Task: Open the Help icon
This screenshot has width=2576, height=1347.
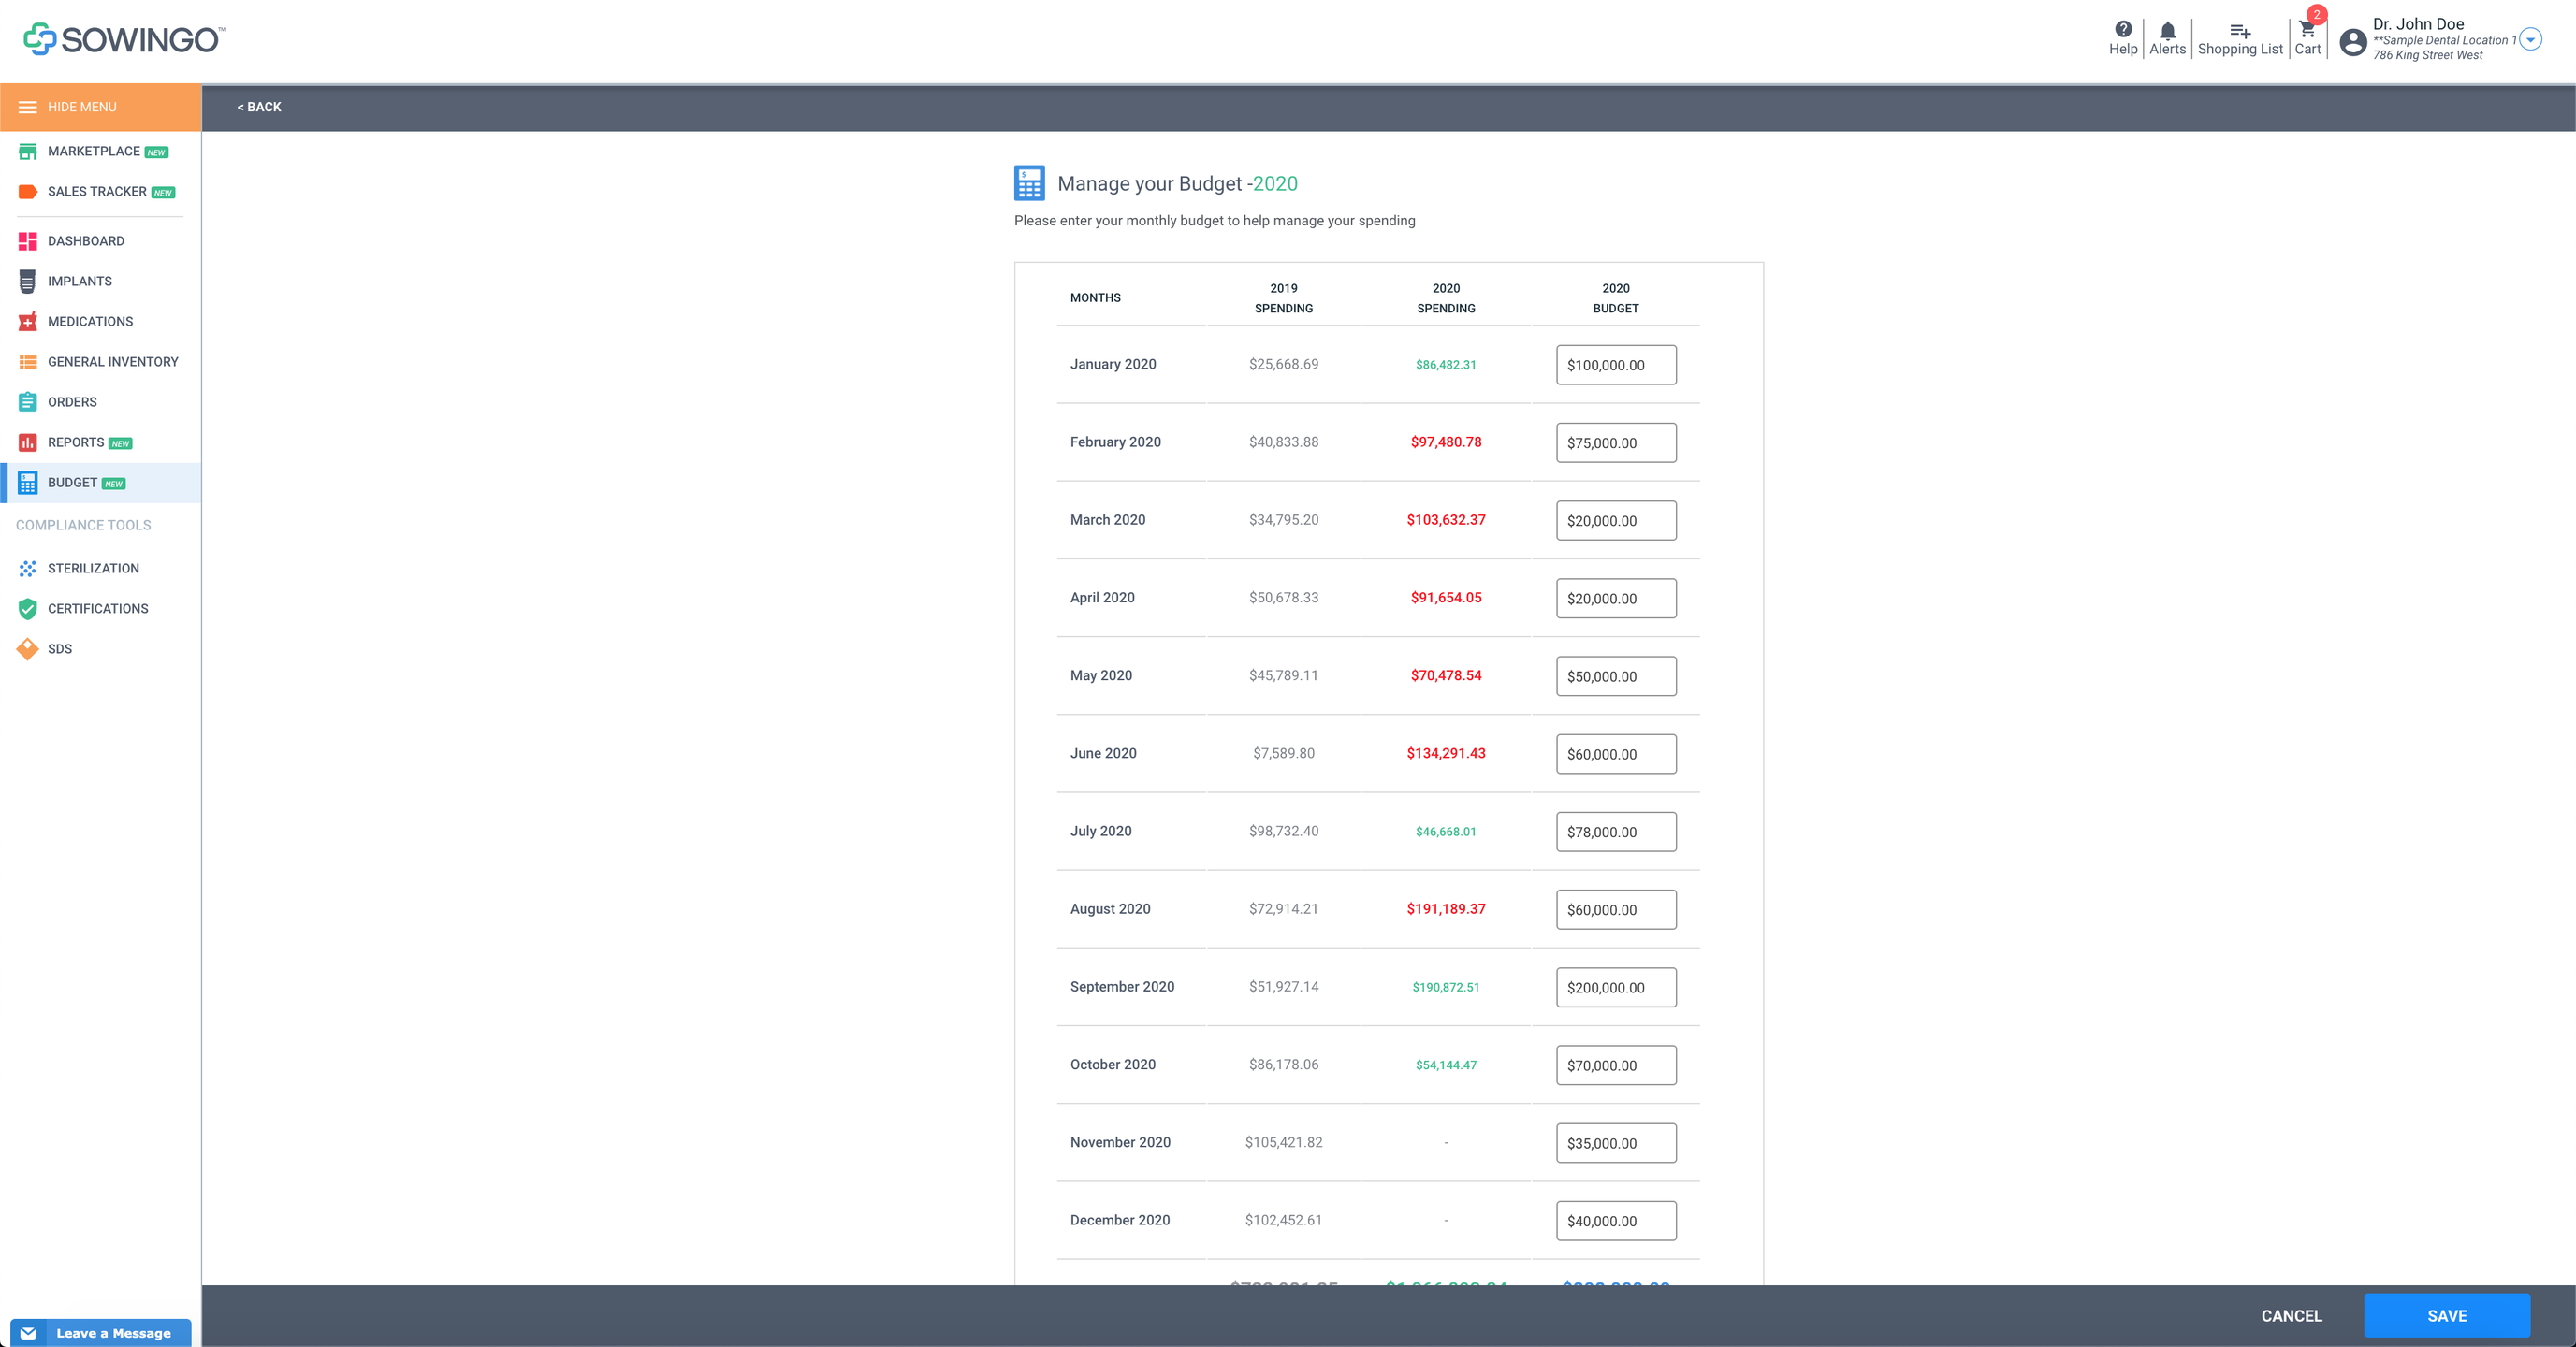Action: [2122, 29]
